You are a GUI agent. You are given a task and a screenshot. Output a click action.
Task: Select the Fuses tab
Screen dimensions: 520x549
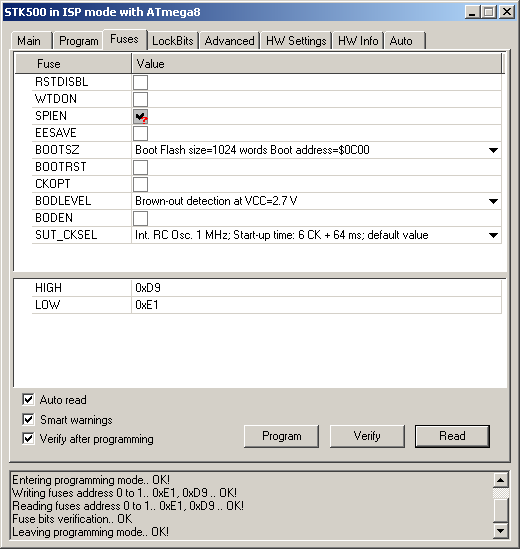click(124, 39)
